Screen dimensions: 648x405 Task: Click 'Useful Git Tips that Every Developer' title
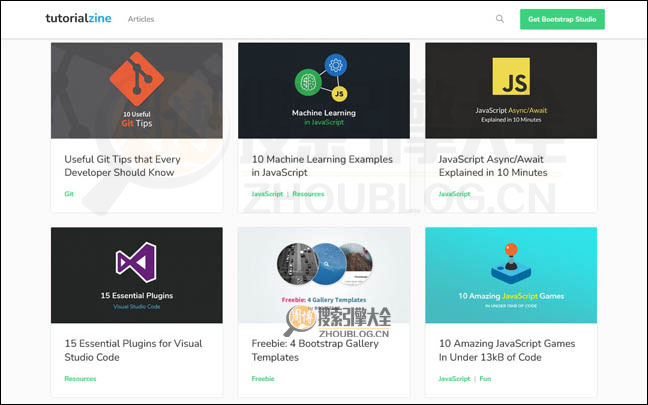coord(120,165)
